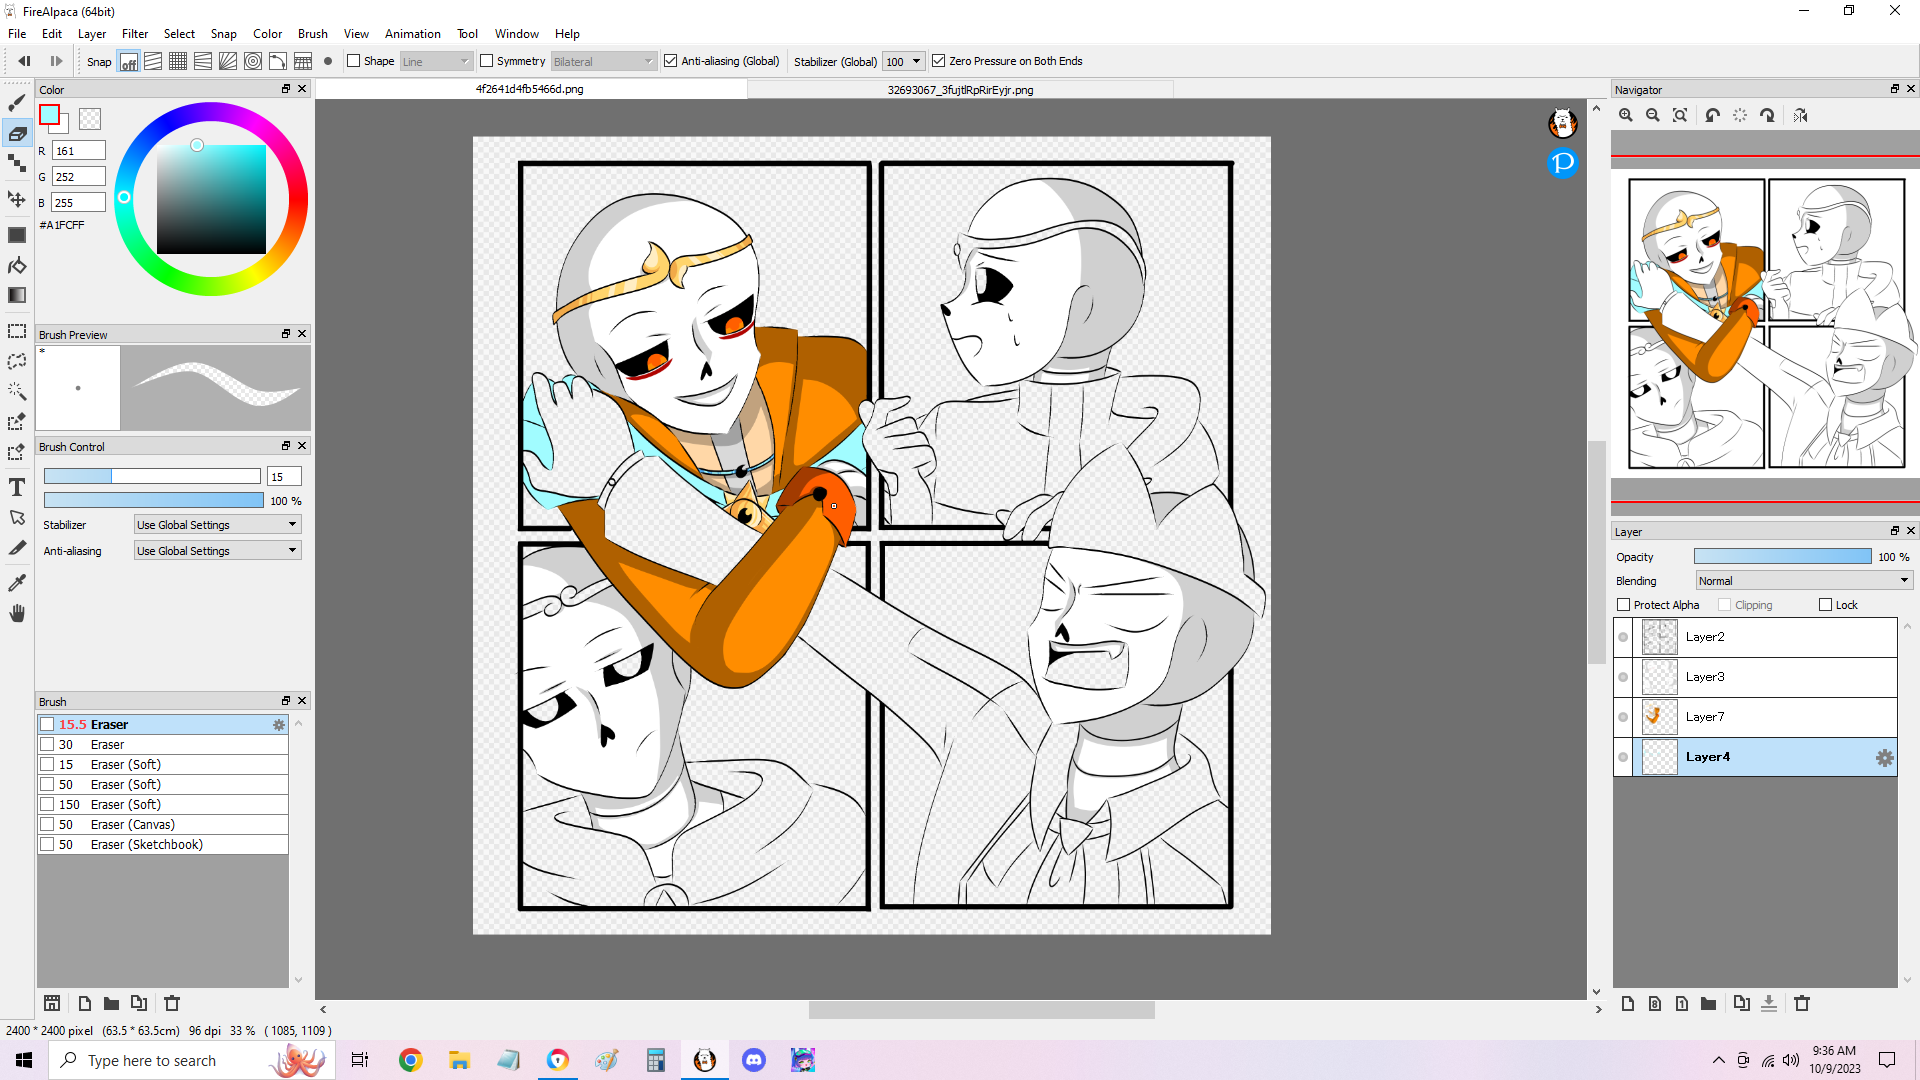The width and height of the screenshot is (1920, 1080).
Task: Select the rectangular Select tool
Action: click(x=17, y=331)
